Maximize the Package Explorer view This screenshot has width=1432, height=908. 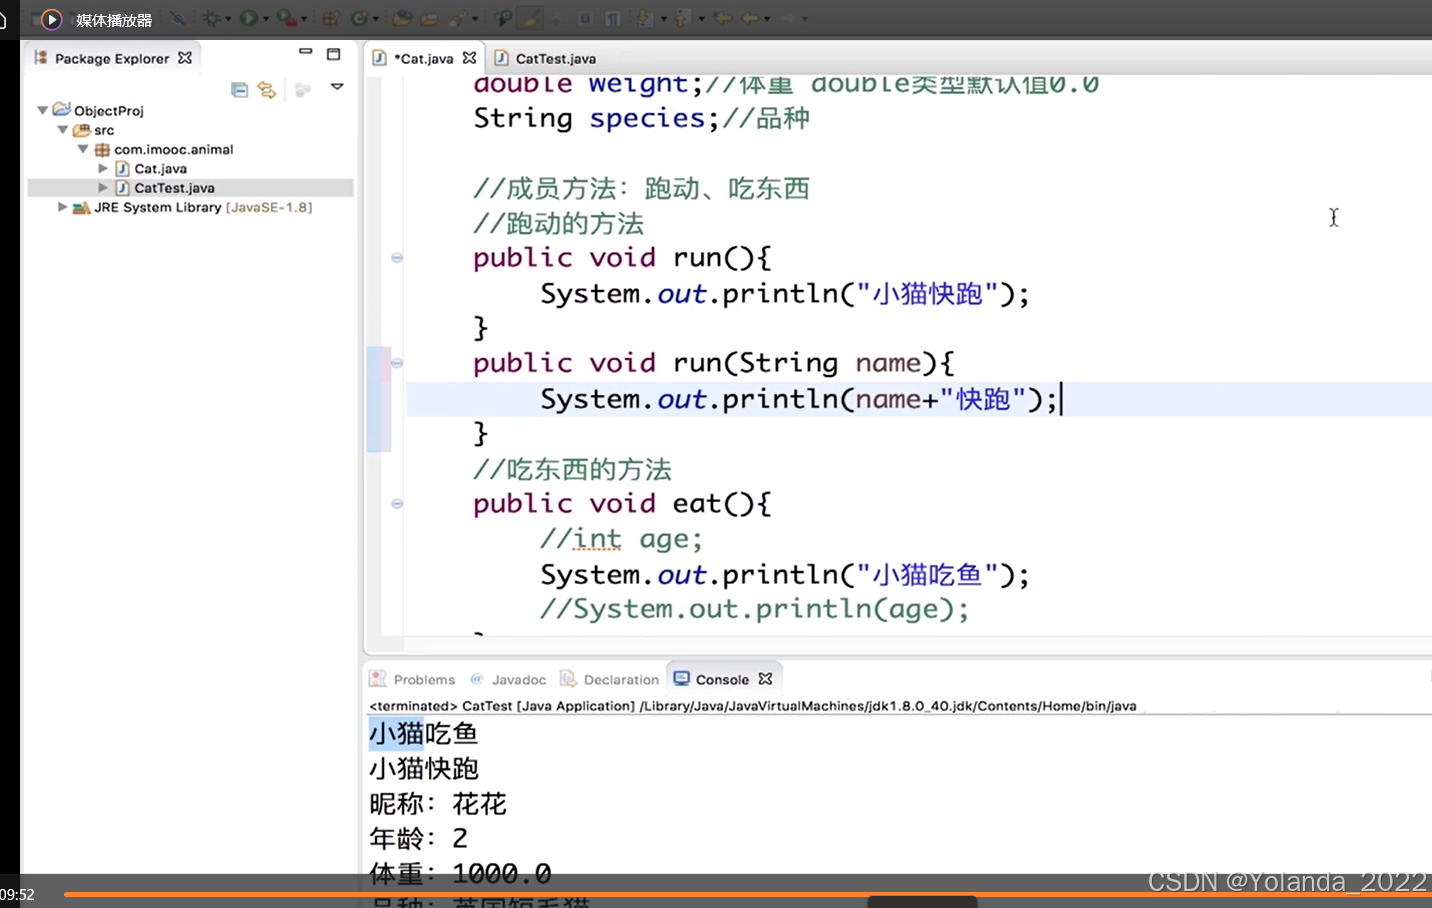click(x=334, y=54)
